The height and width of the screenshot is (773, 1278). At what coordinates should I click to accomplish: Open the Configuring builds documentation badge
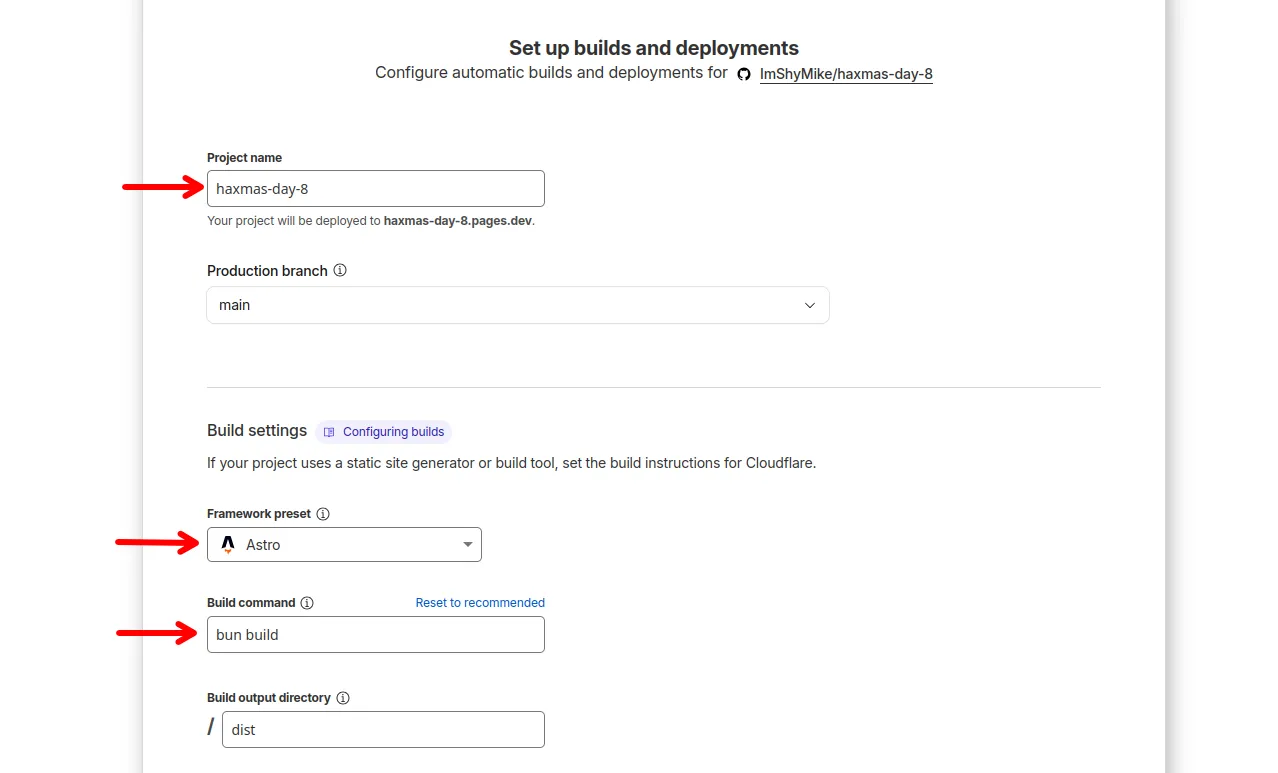[x=383, y=431]
